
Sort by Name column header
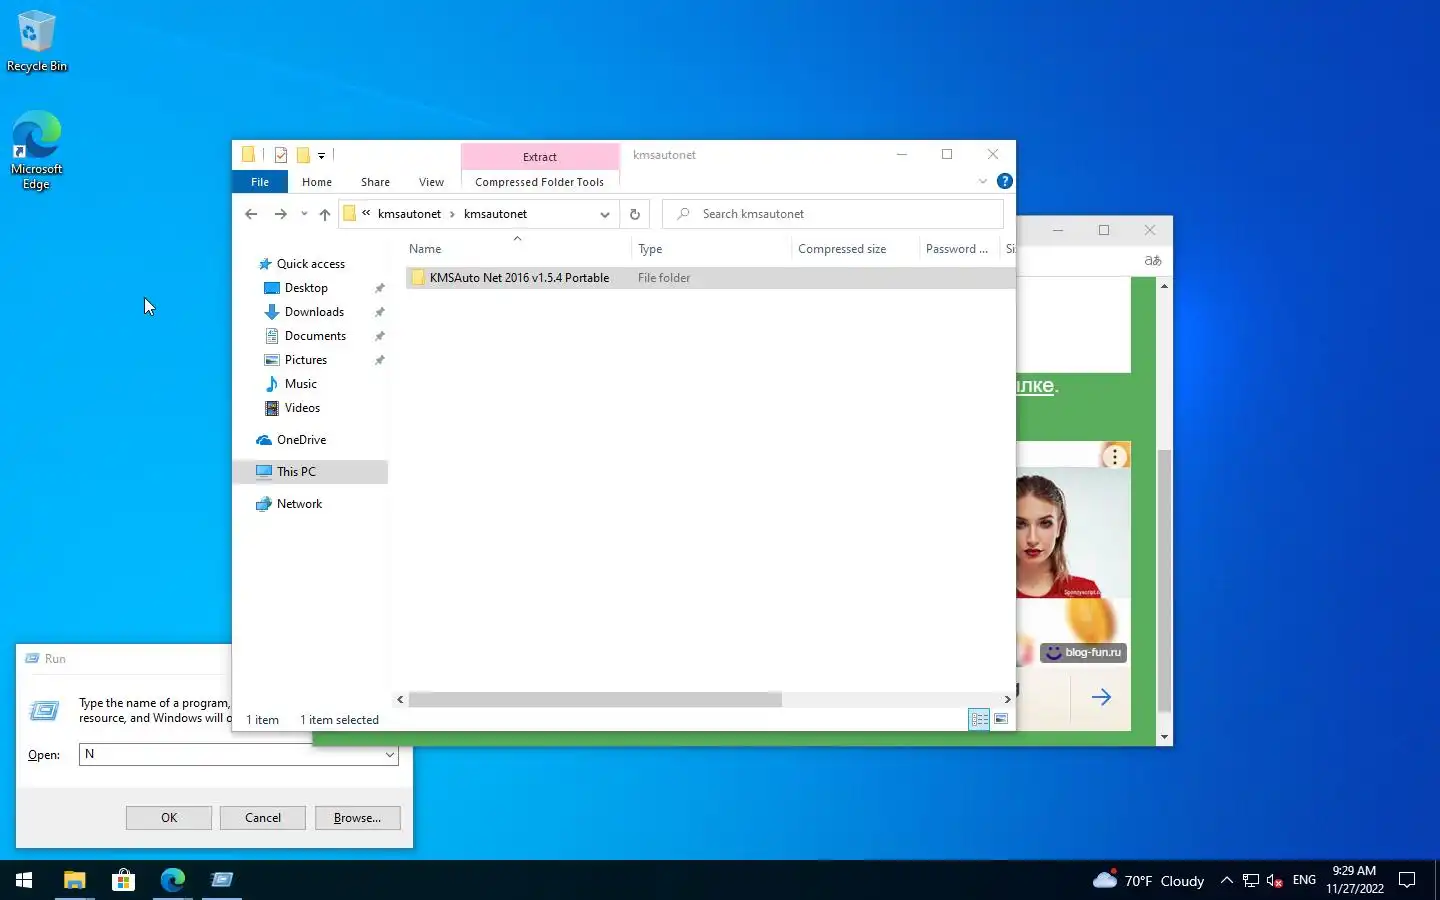click(517, 249)
